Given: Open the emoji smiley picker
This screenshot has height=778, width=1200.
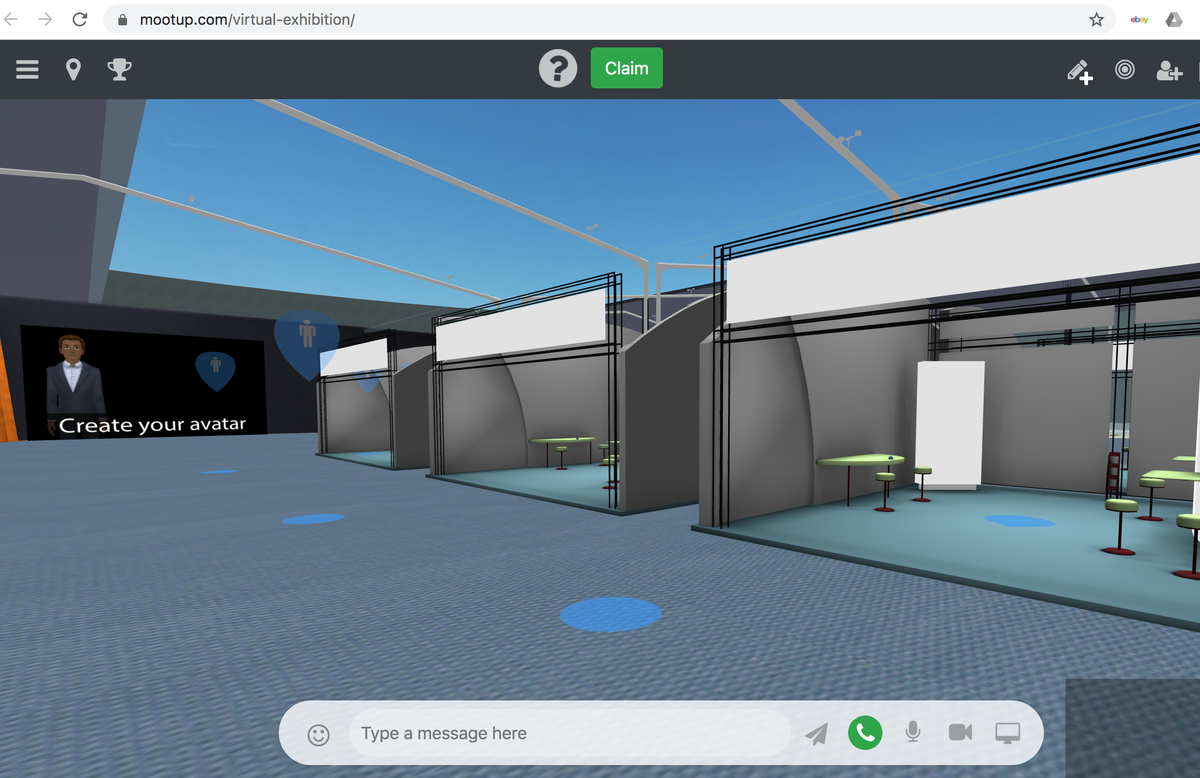Looking at the screenshot, I should tap(318, 735).
